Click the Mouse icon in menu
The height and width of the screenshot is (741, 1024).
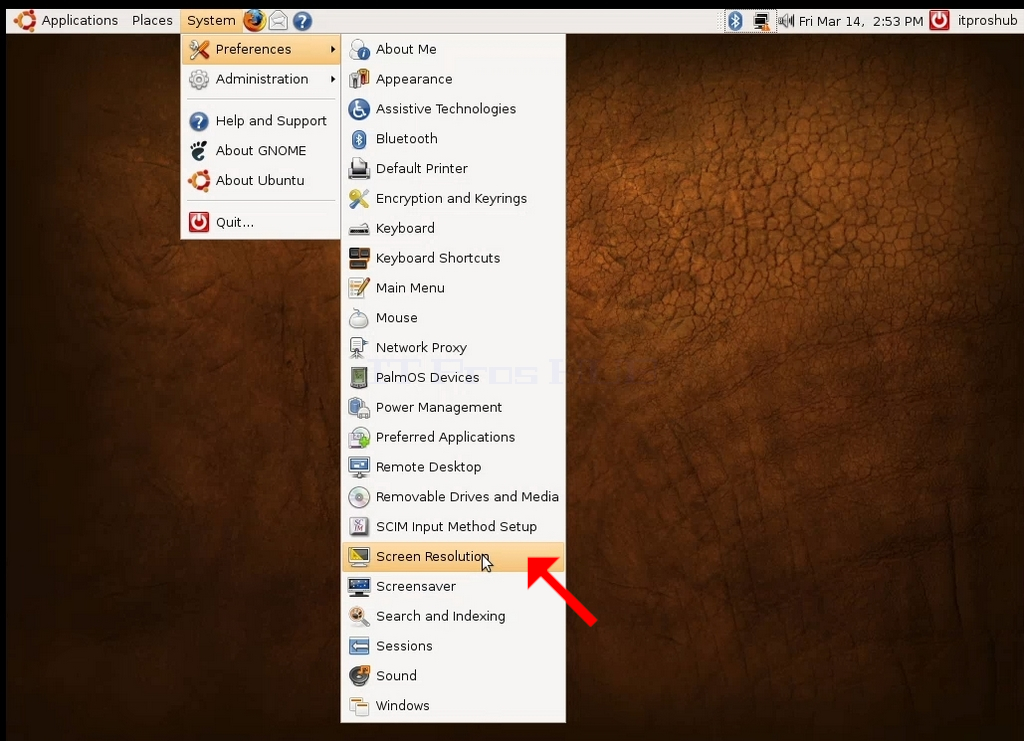click(359, 318)
